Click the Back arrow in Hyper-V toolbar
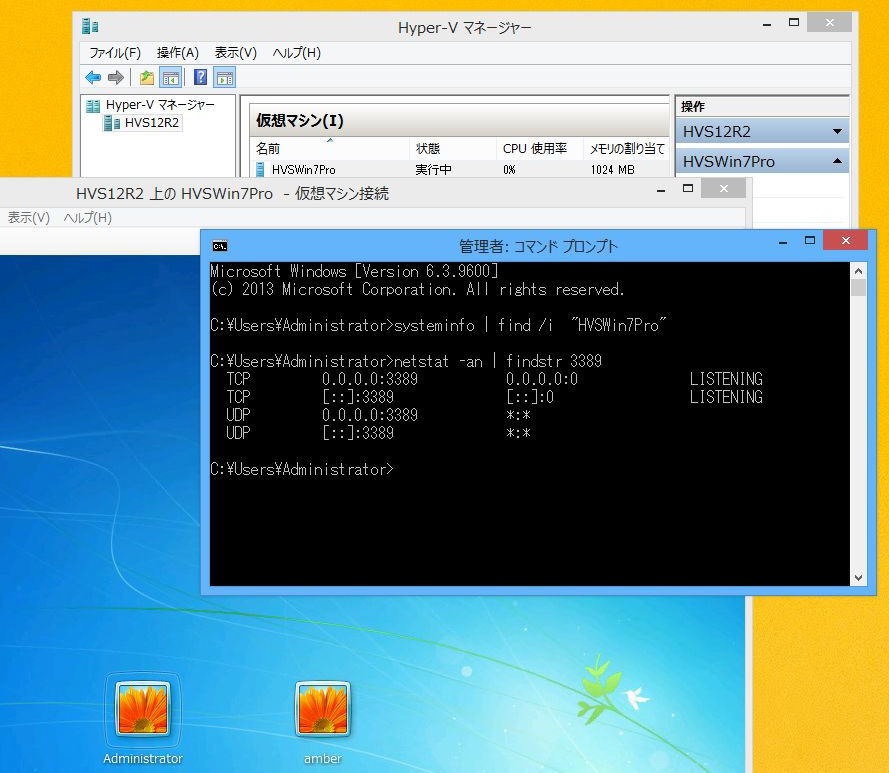Viewport: 889px width, 773px height. coord(93,77)
